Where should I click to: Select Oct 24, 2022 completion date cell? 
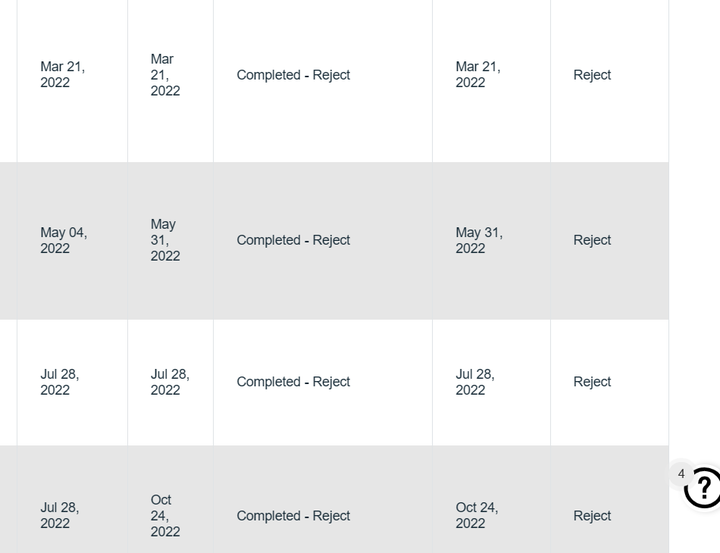tap(477, 515)
